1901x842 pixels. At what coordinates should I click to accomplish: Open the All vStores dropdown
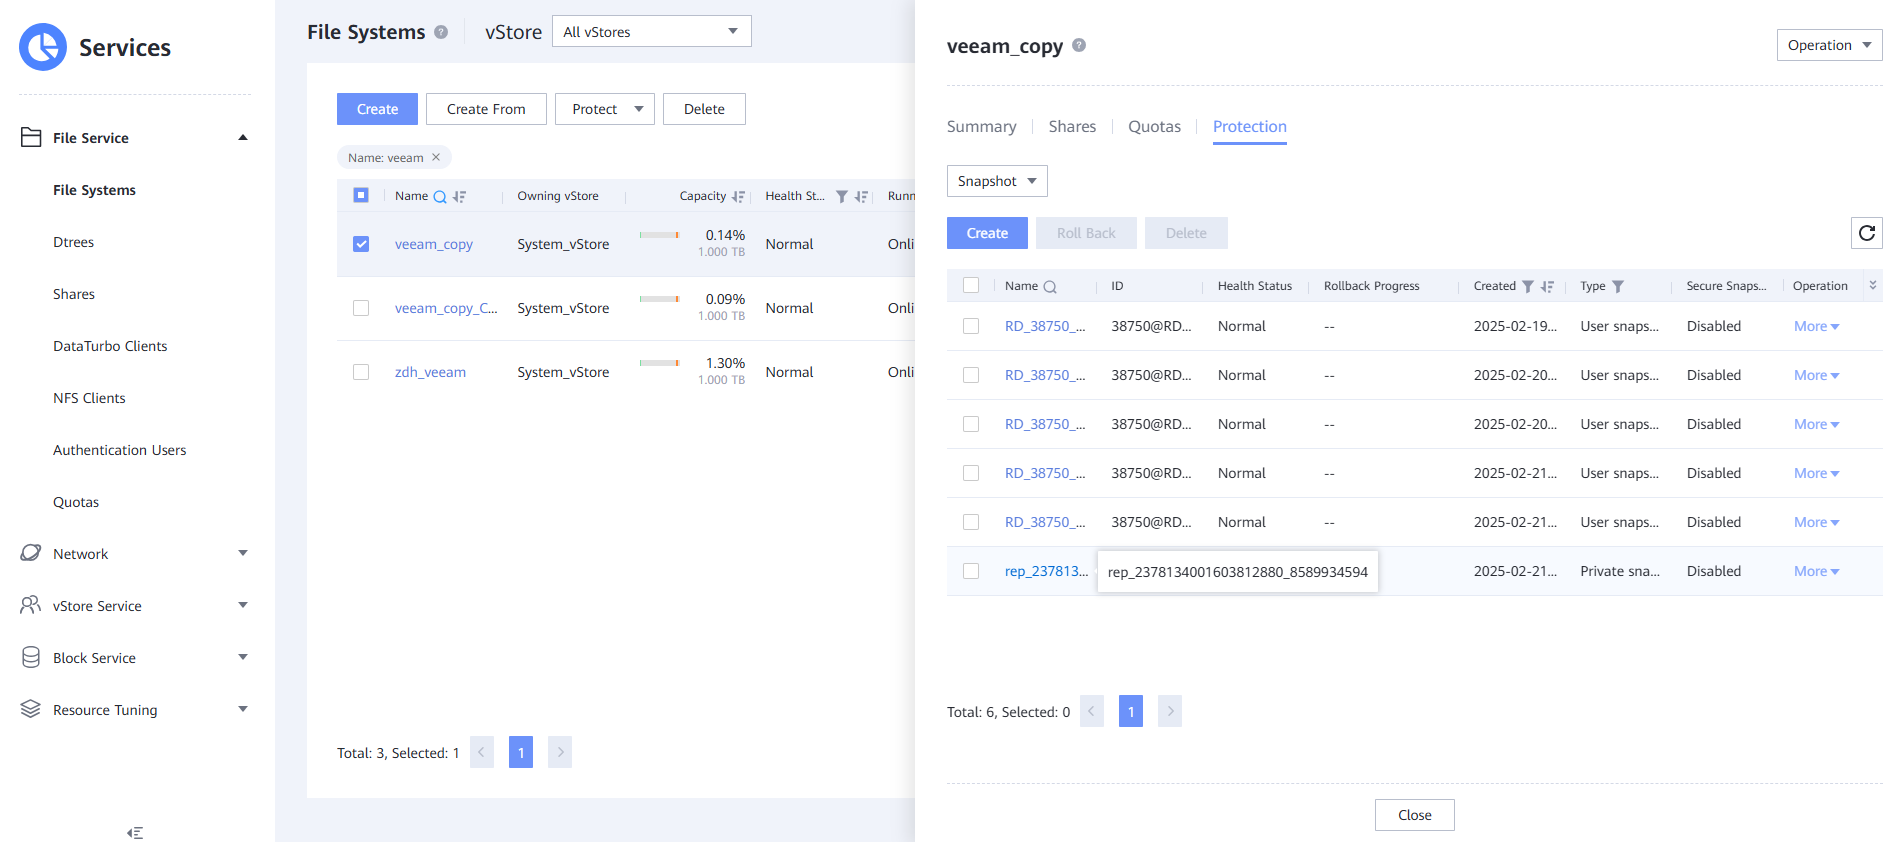click(x=651, y=32)
